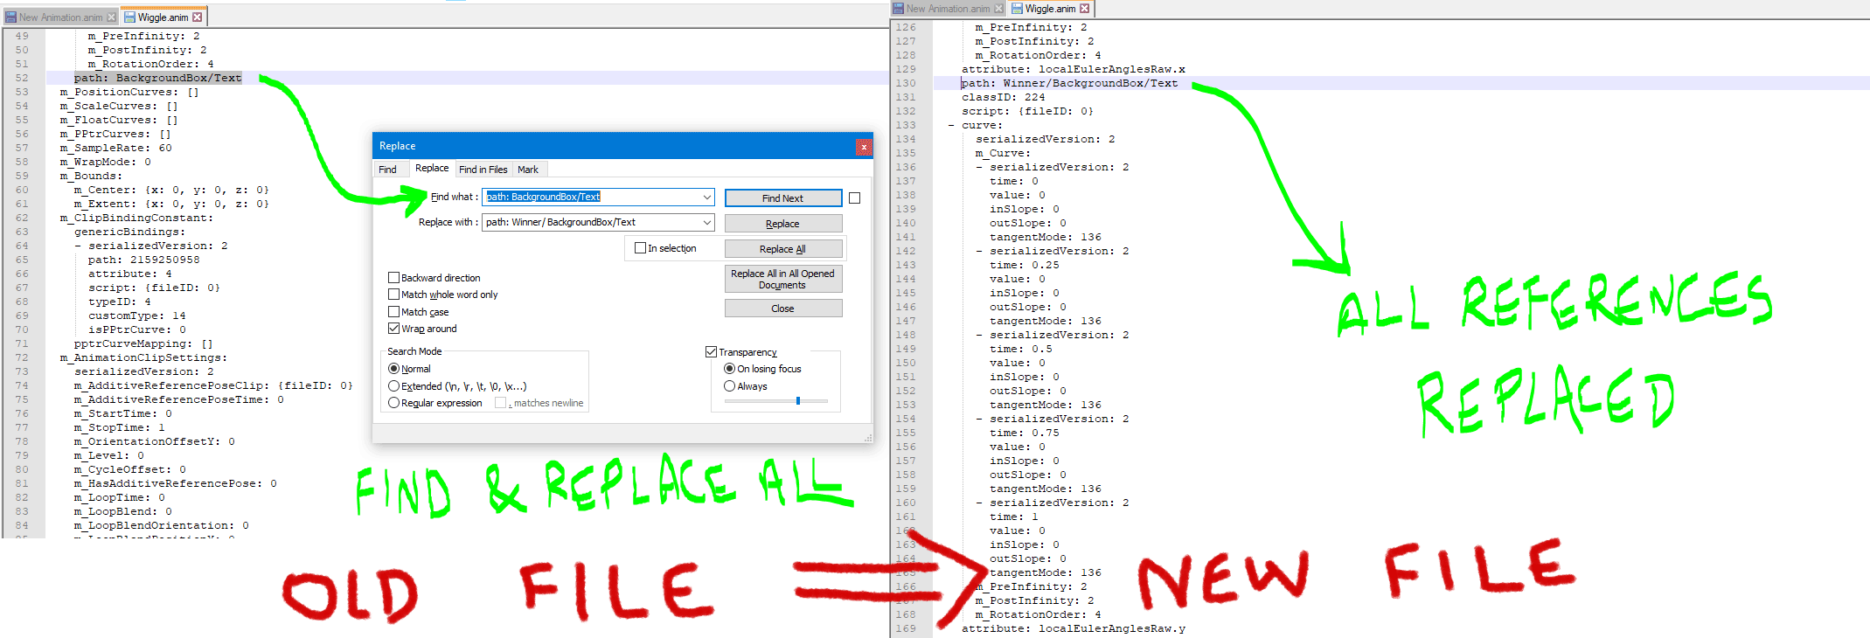The image size is (1870, 638).
Task: Select Regular expression search mode
Action: coord(394,403)
